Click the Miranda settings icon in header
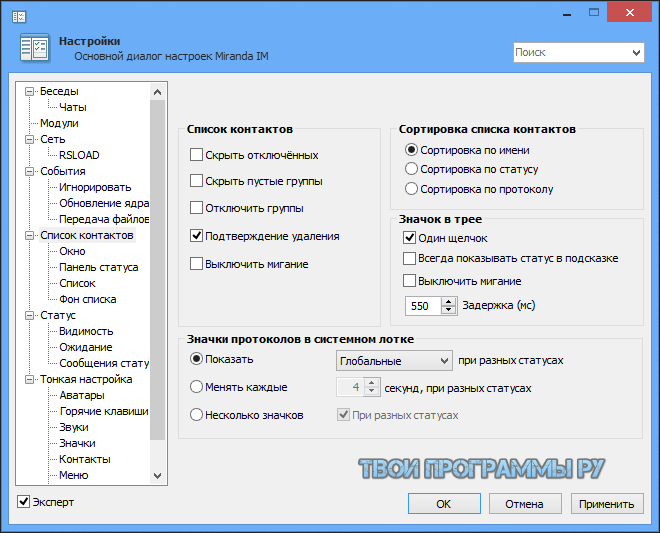This screenshot has height=533, width=660. point(33,49)
